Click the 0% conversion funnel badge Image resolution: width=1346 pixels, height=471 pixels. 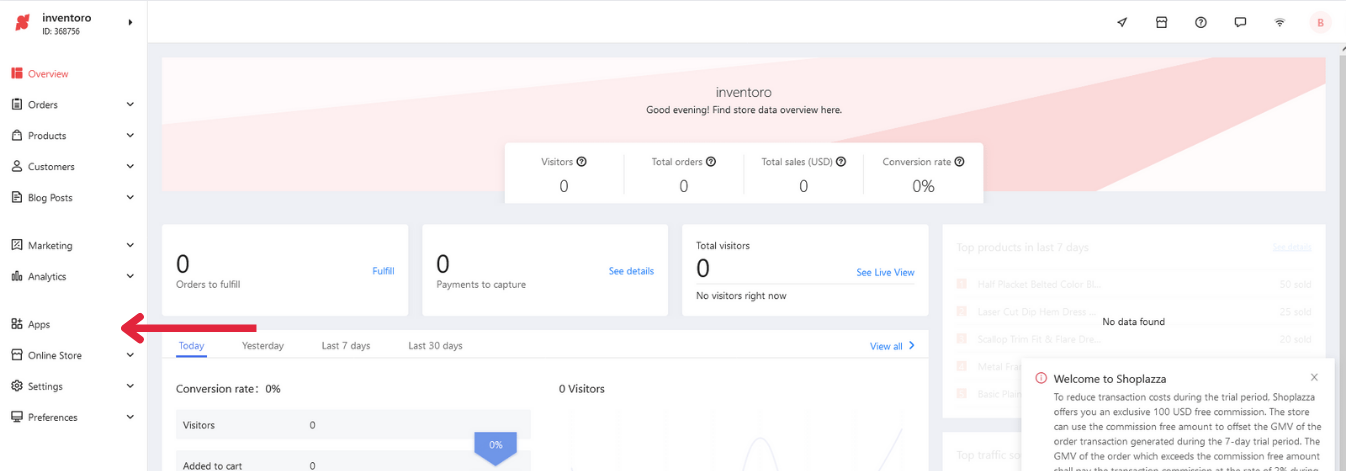pos(495,446)
